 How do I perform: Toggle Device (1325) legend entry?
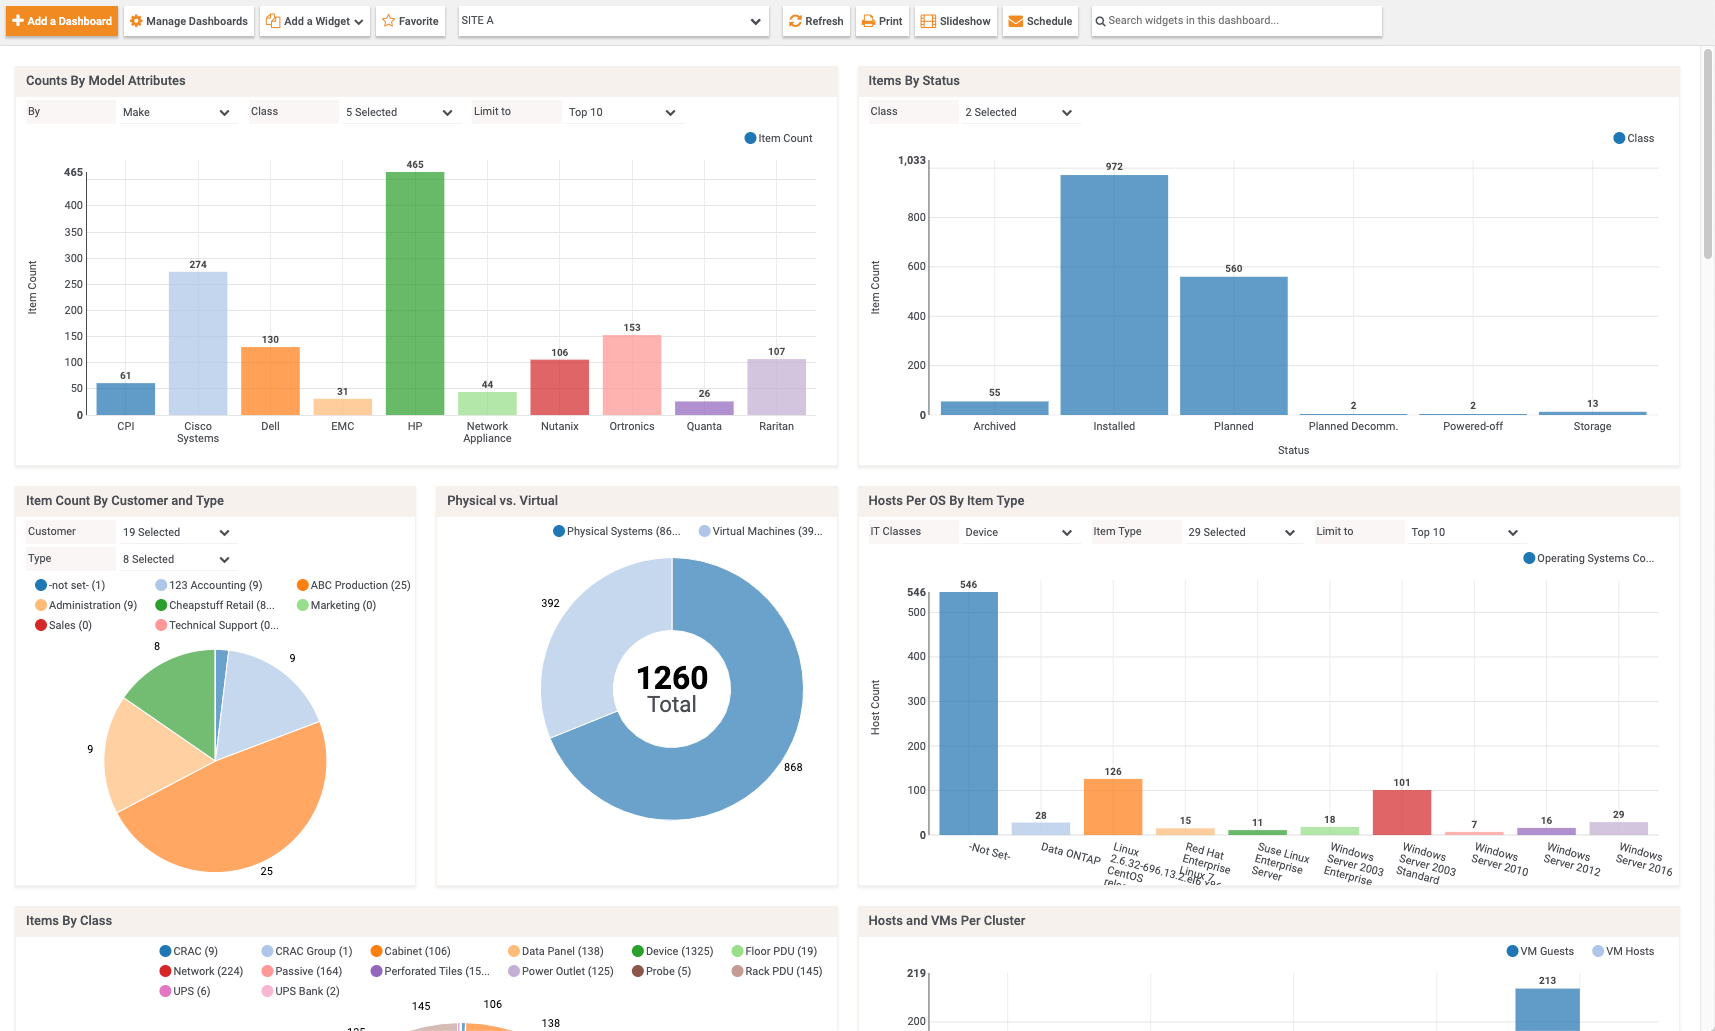(673, 952)
